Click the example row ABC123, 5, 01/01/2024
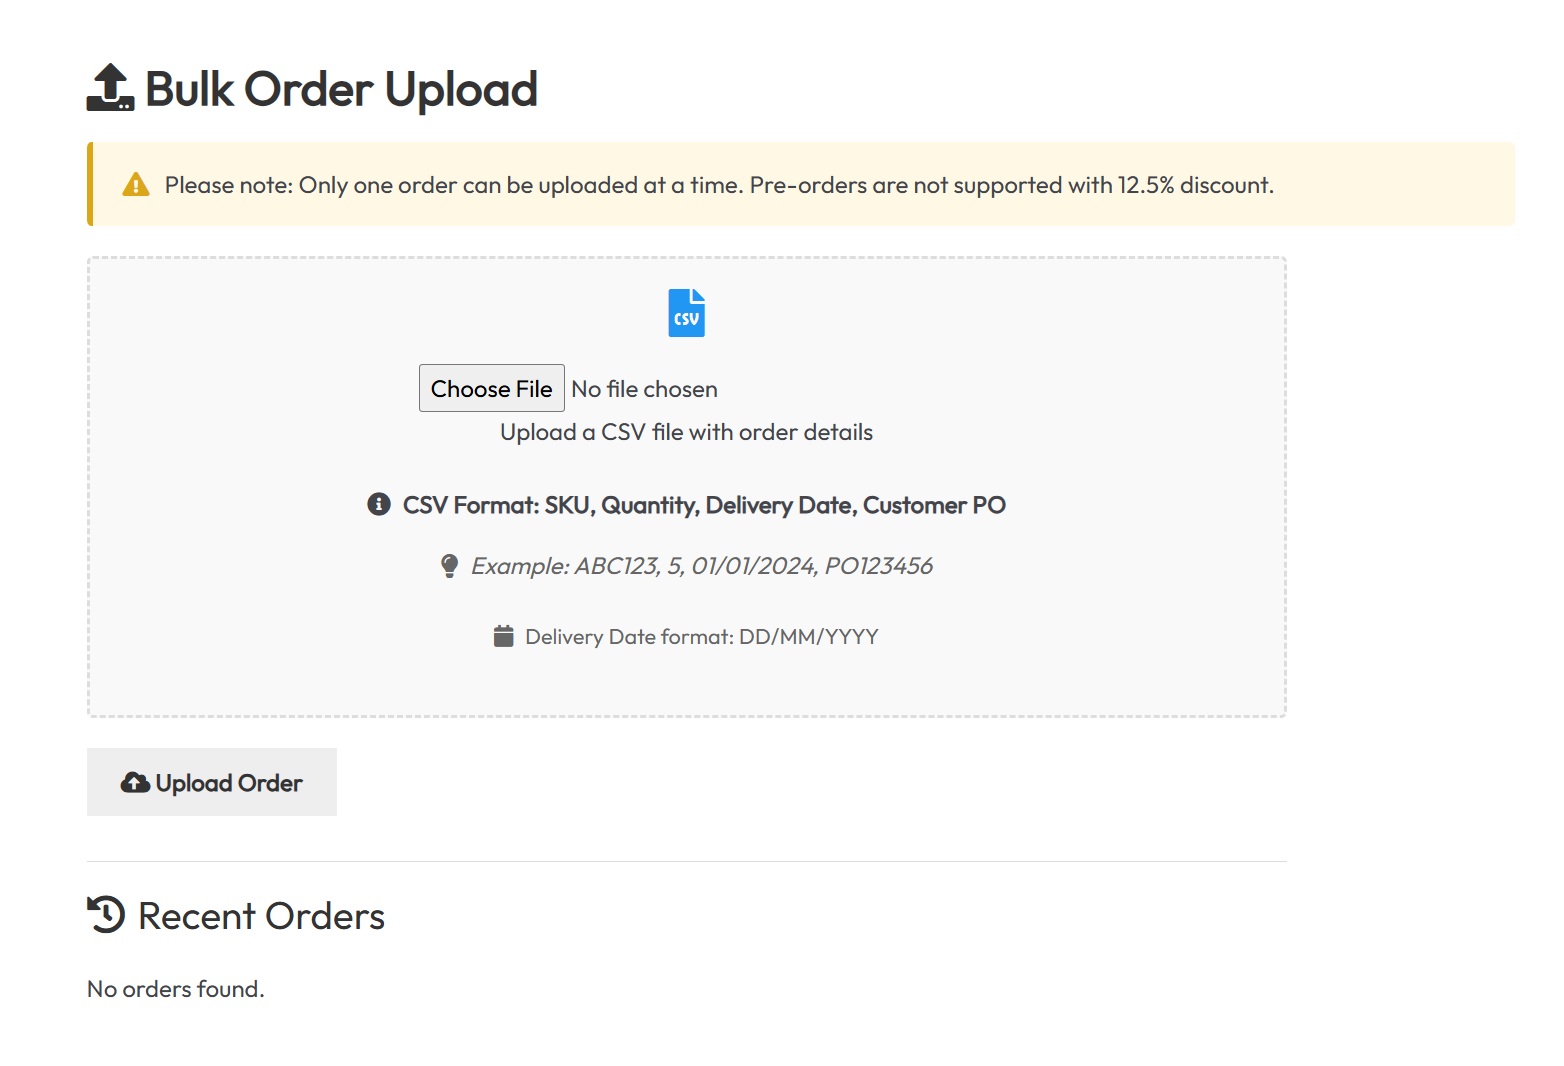This screenshot has height=1066, width=1564. point(702,566)
